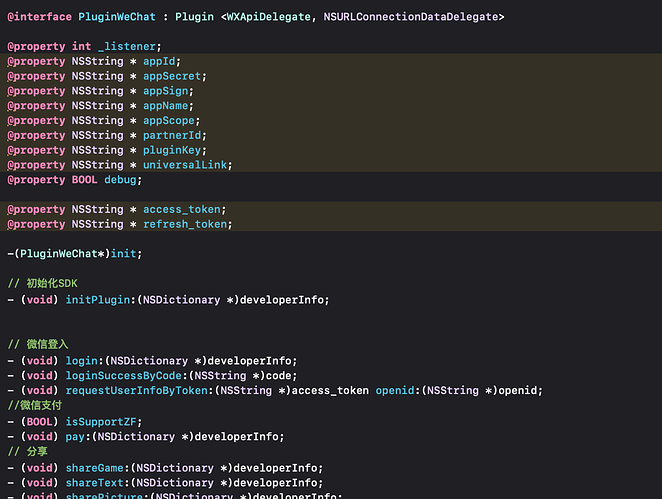The width and height of the screenshot is (662, 499).
Task: Click the appSecret property name
Action: click(x=174, y=76)
